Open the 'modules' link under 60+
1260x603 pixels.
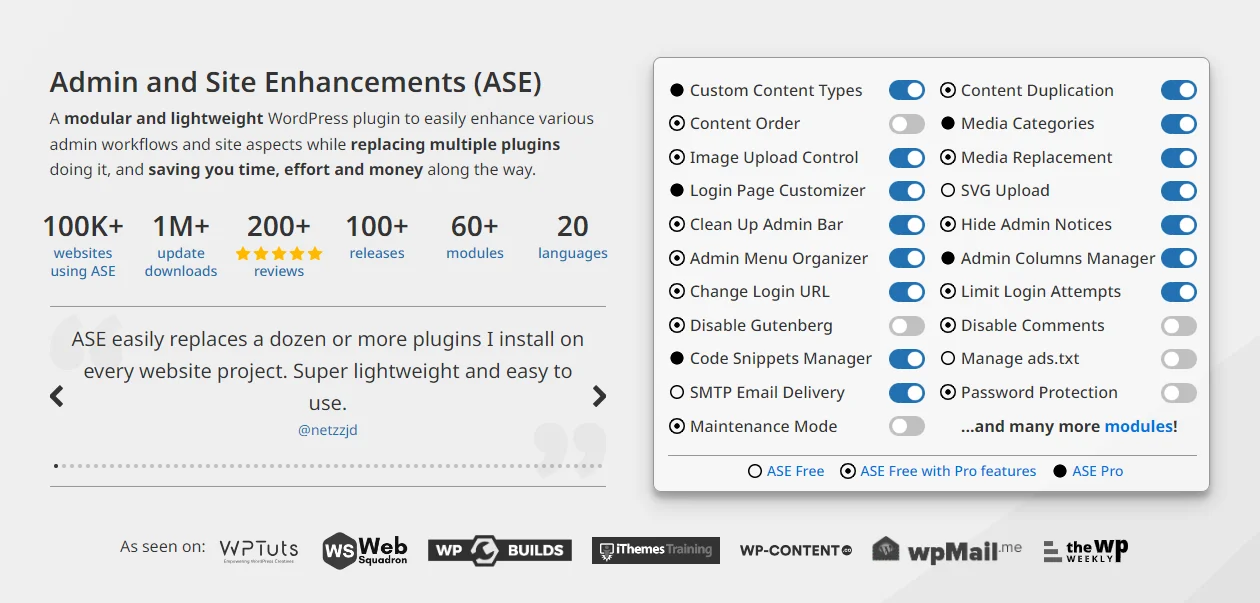[475, 253]
